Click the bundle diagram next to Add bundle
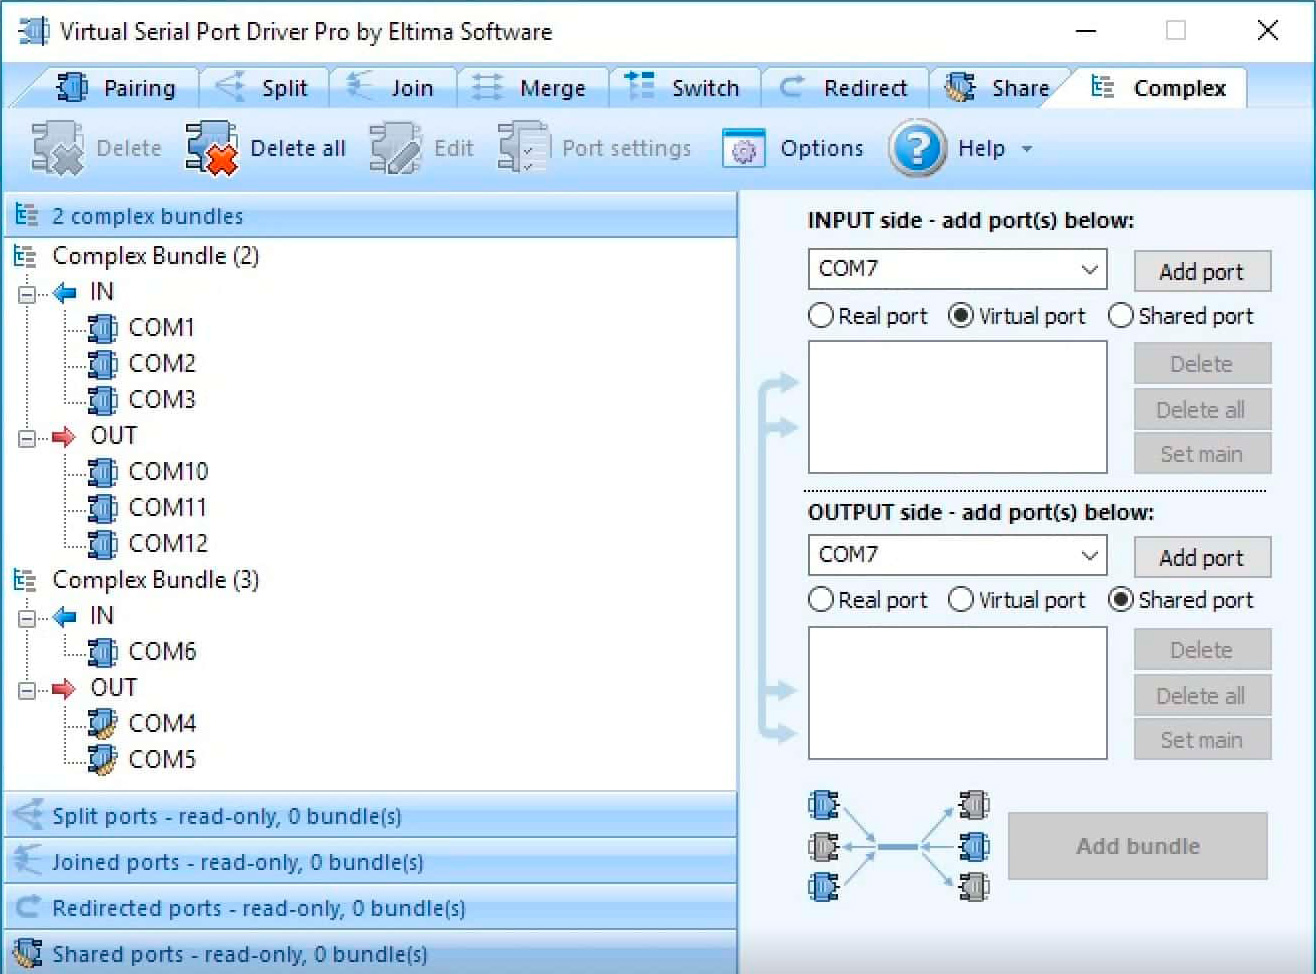Viewport: 1316px width, 974px height. click(x=898, y=846)
